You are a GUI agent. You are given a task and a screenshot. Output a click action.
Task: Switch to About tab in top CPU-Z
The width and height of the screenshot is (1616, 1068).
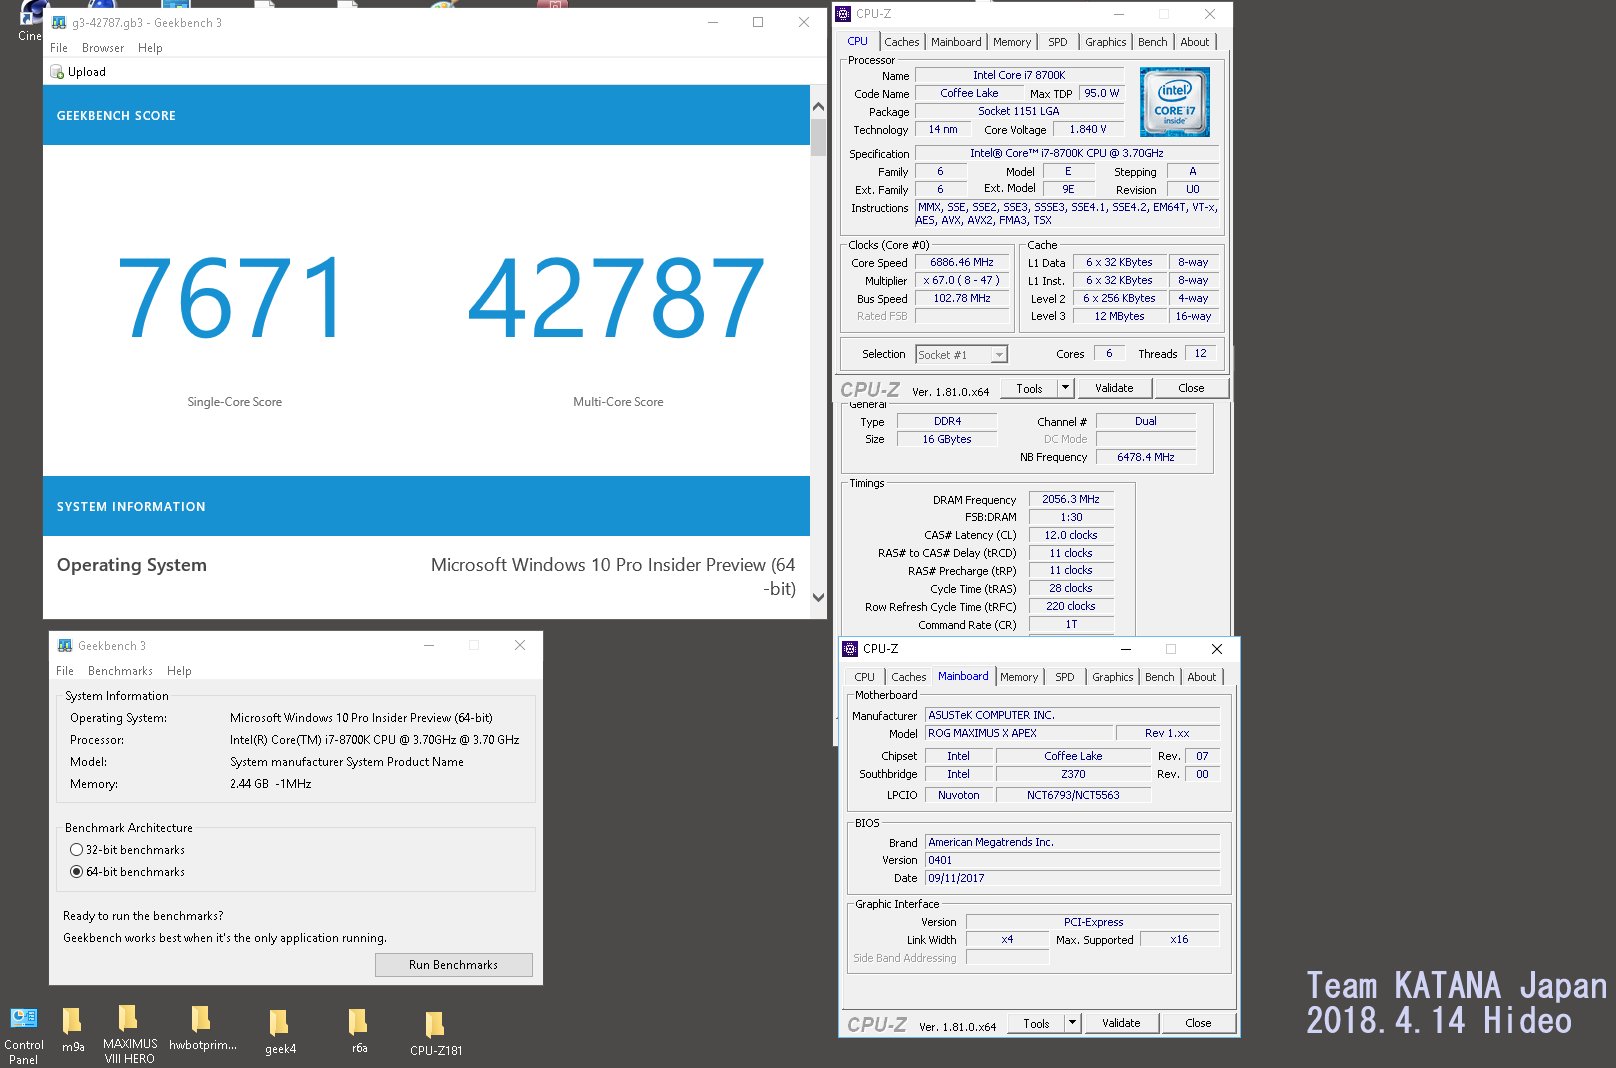[x=1194, y=42]
